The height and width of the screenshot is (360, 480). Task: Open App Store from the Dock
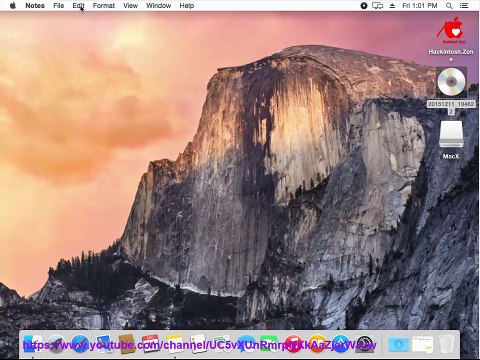341,344
